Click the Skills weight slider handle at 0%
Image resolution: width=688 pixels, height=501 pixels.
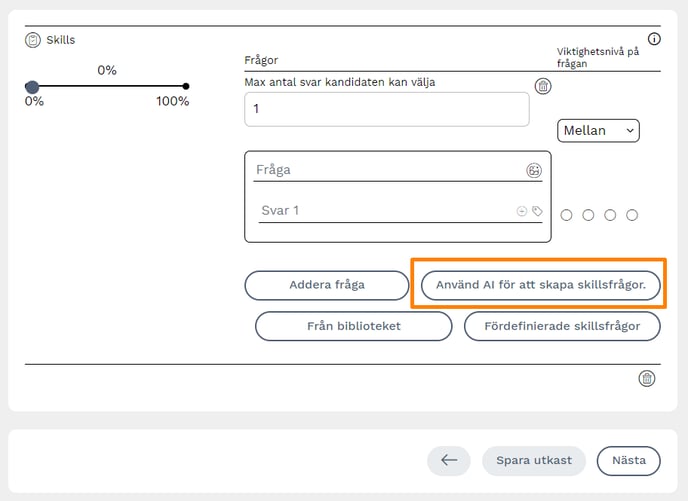(x=32, y=87)
